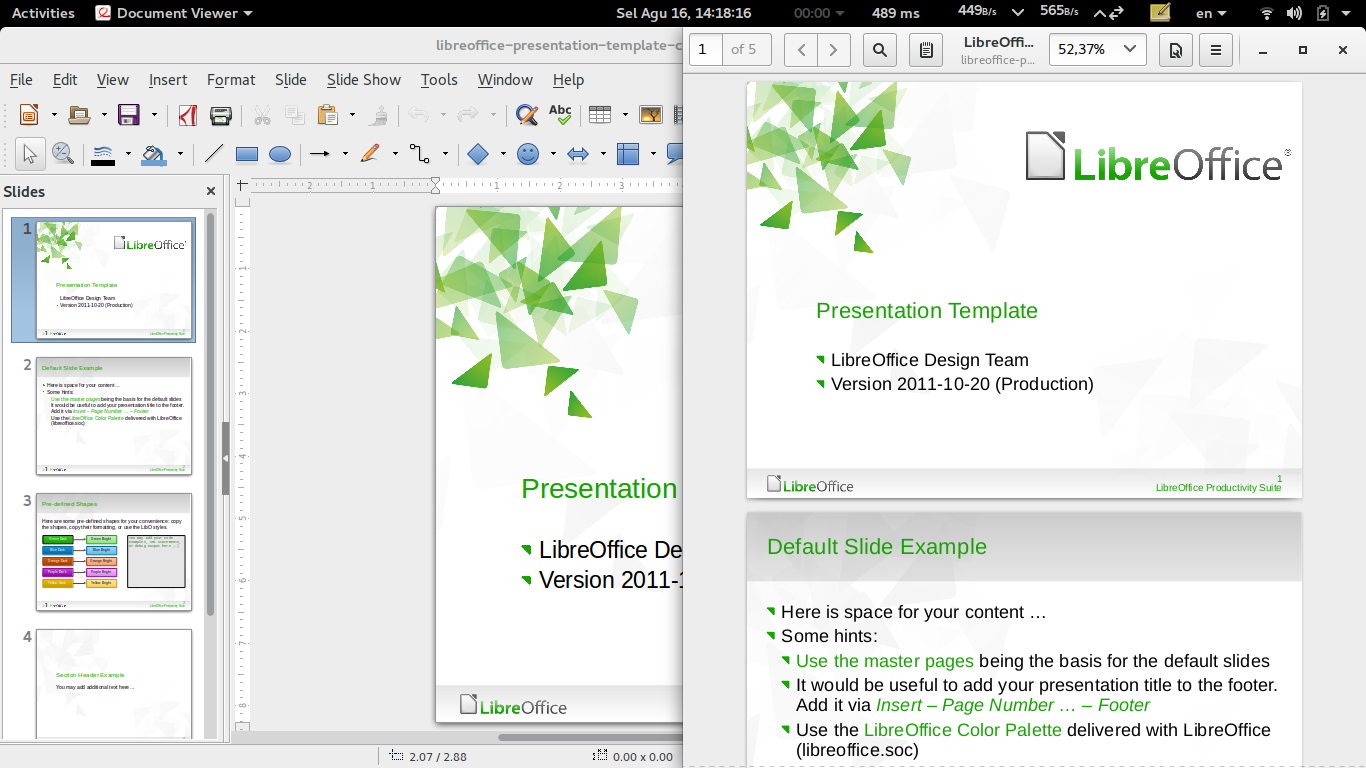The image size is (1366, 768).
Task: Insert an image via the picture icon
Action: [x=651, y=115]
